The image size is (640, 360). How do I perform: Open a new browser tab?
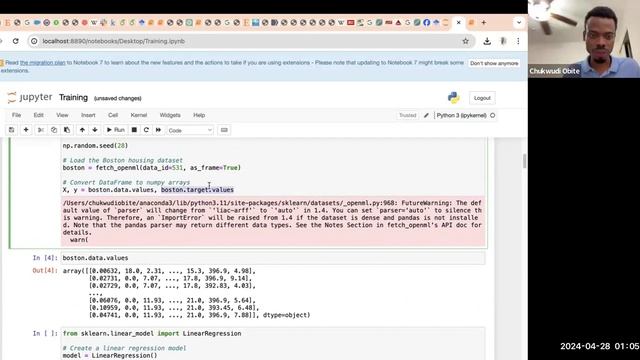(x=484, y=23)
